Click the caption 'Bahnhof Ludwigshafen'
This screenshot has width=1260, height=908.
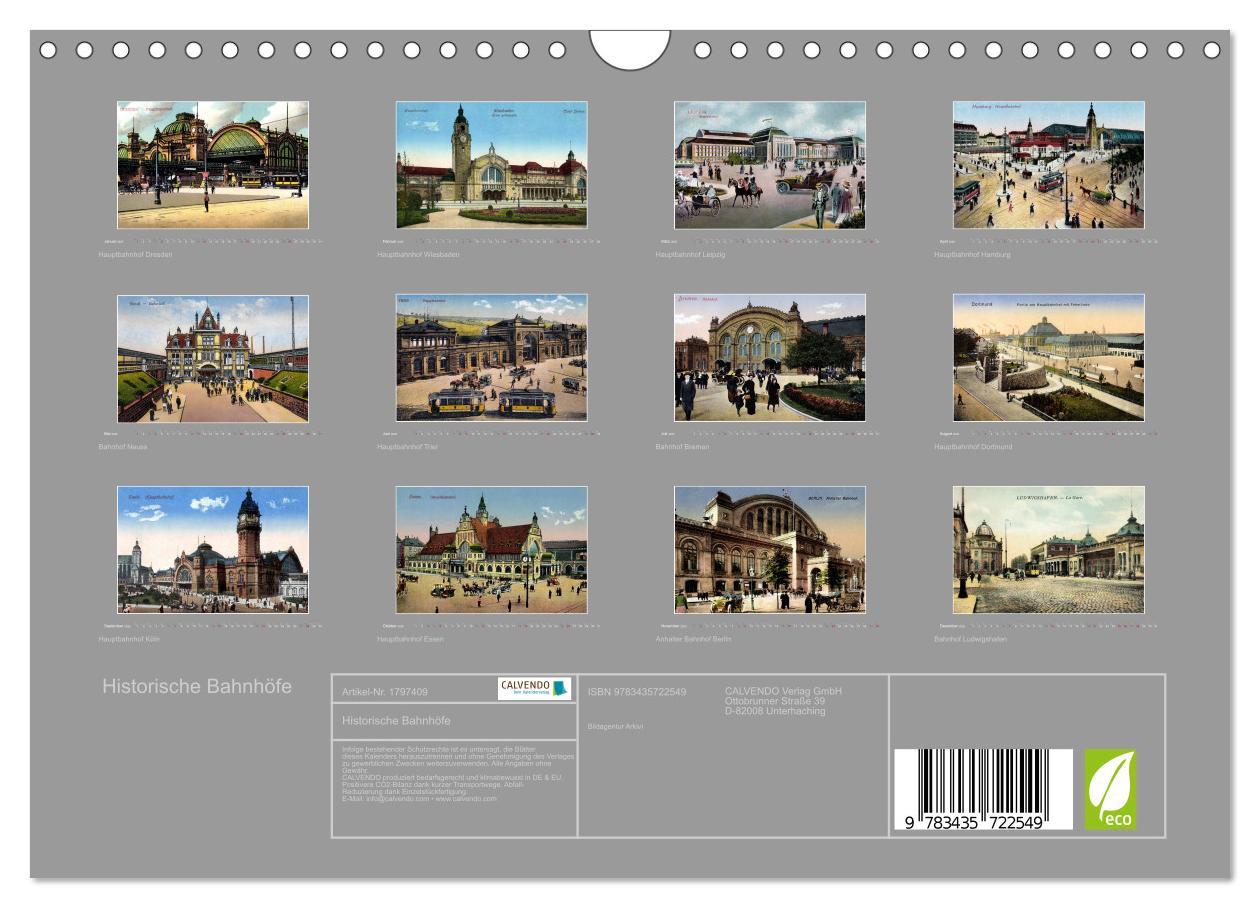(x=970, y=639)
